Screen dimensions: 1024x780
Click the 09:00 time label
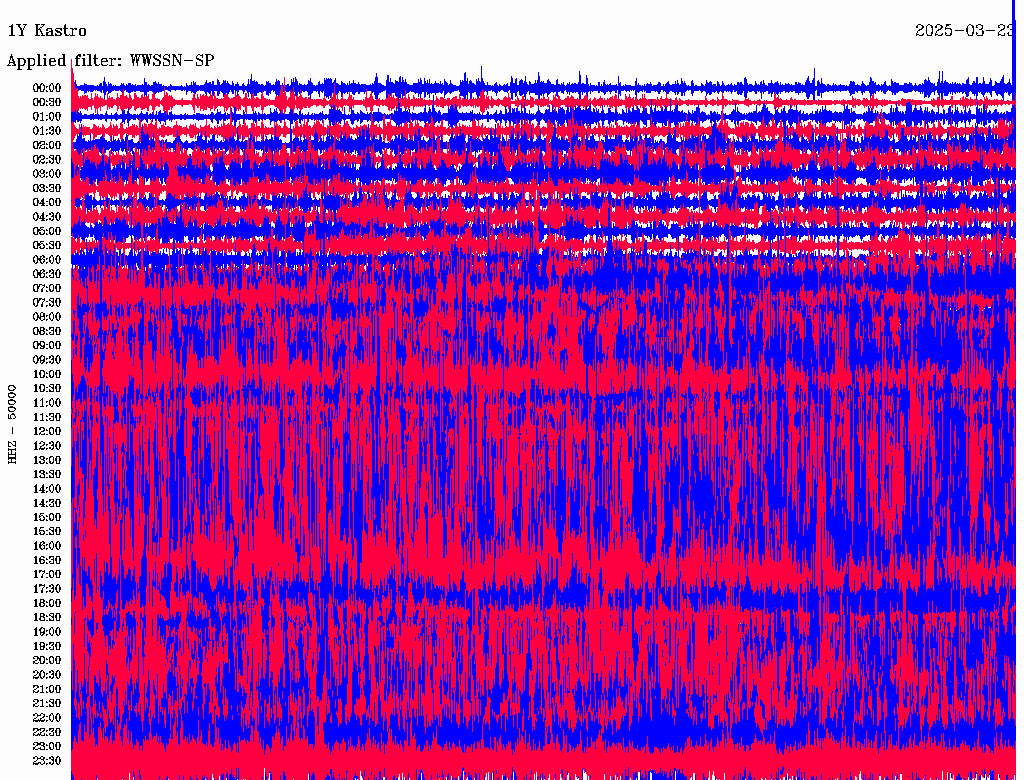[47, 345]
